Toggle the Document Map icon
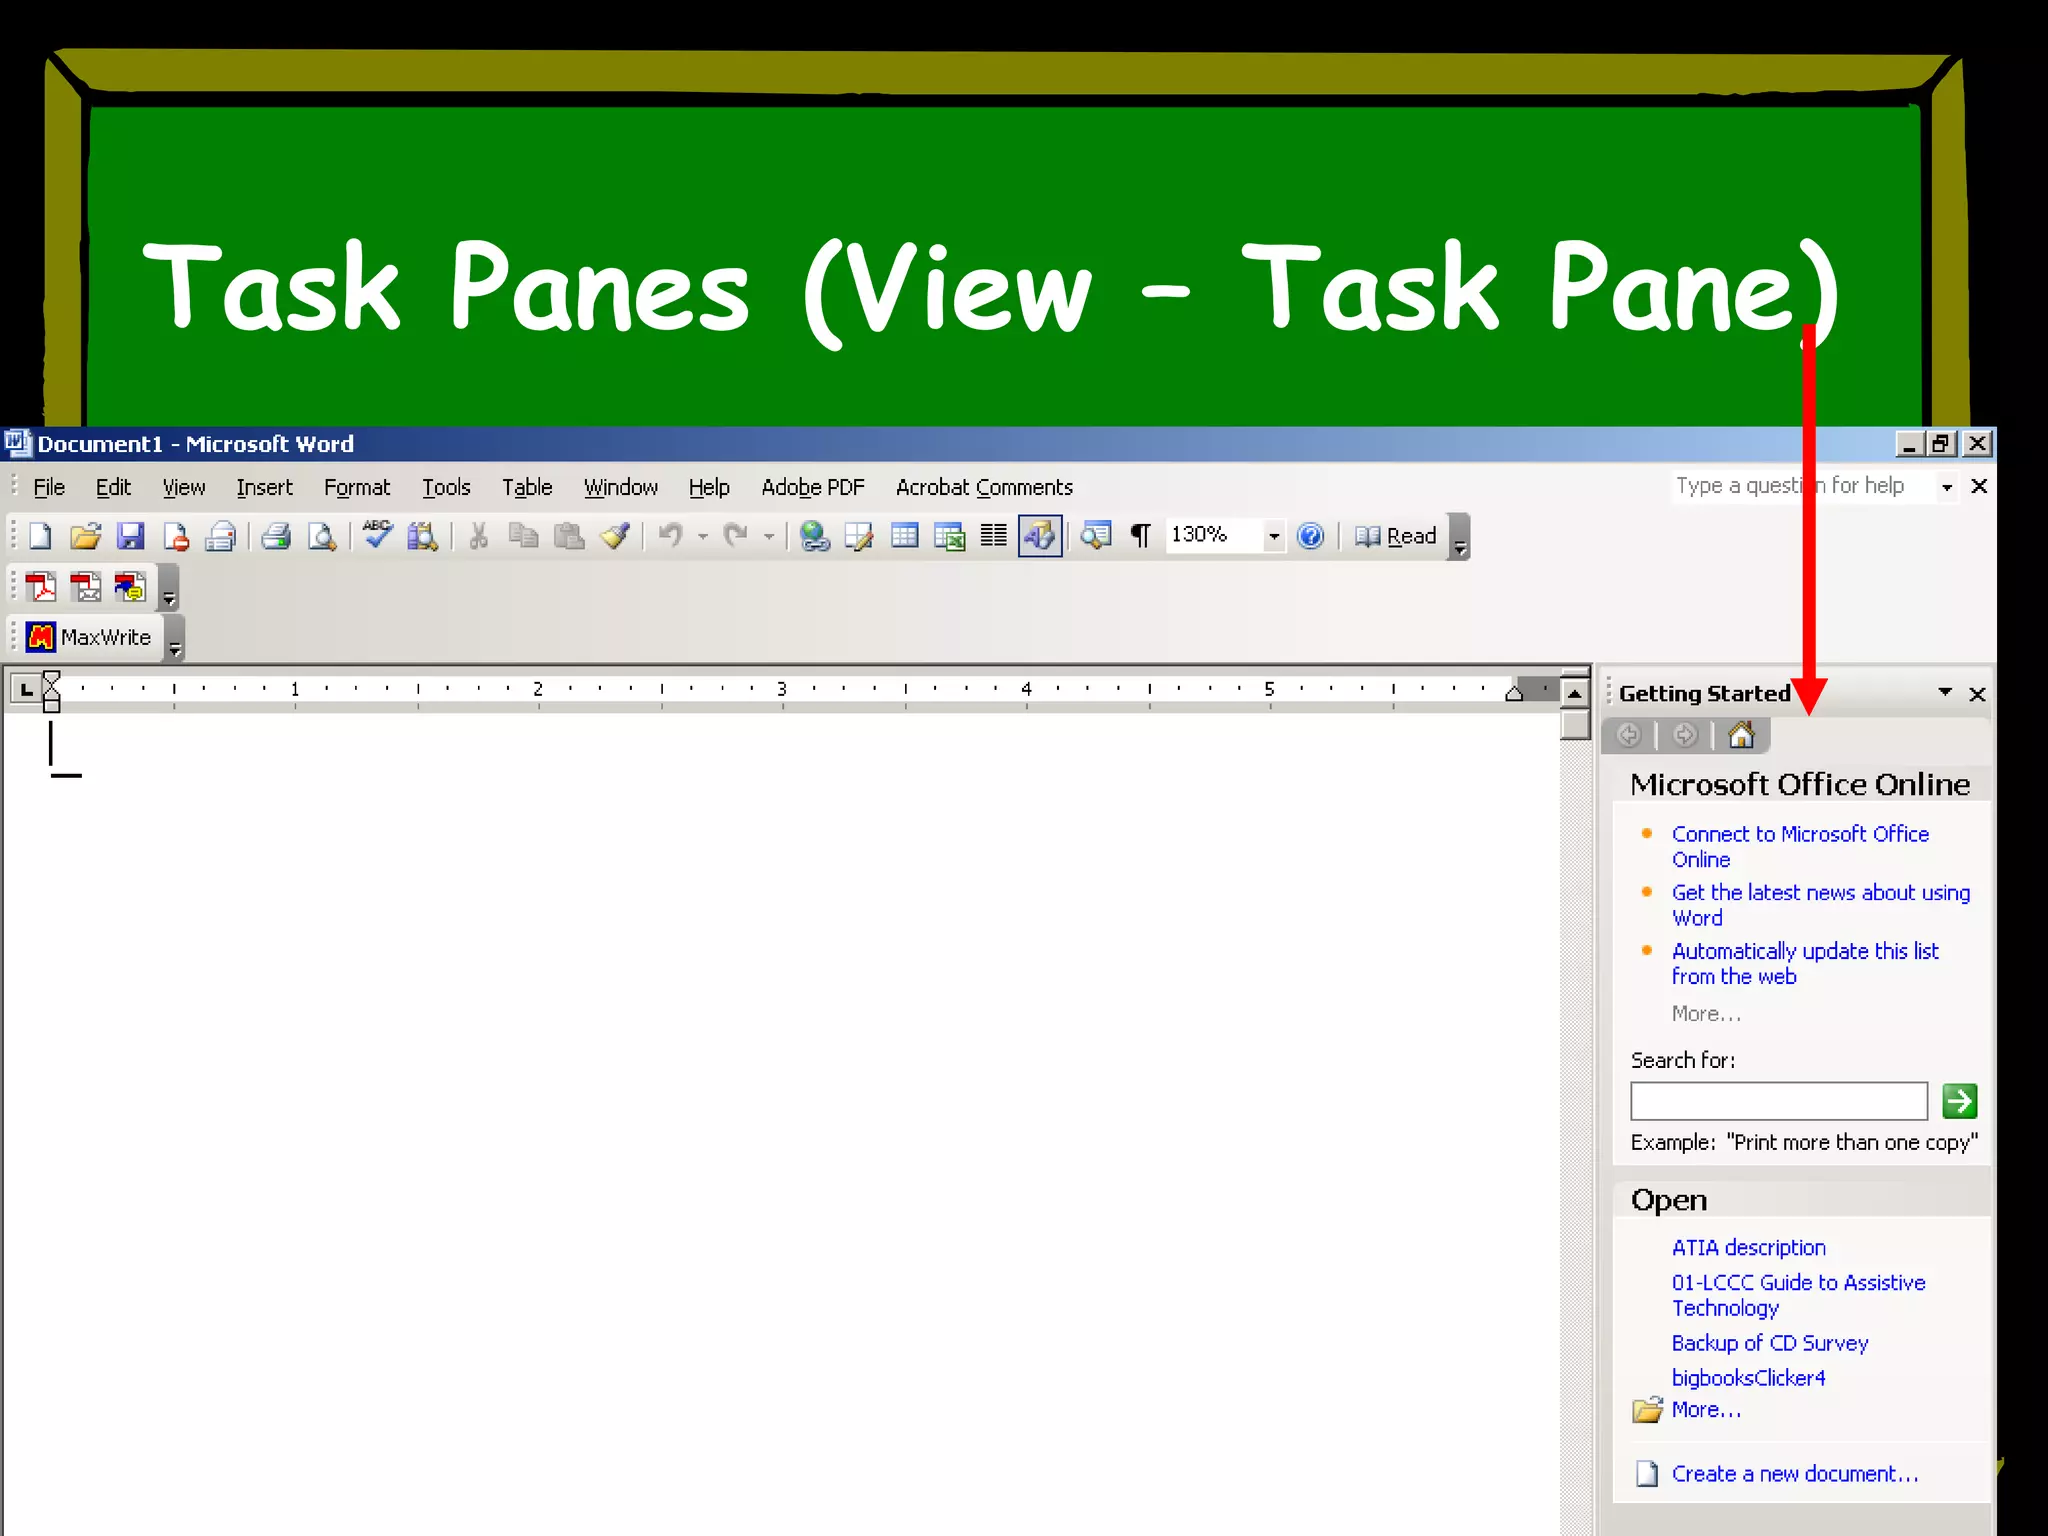 coord(1096,536)
